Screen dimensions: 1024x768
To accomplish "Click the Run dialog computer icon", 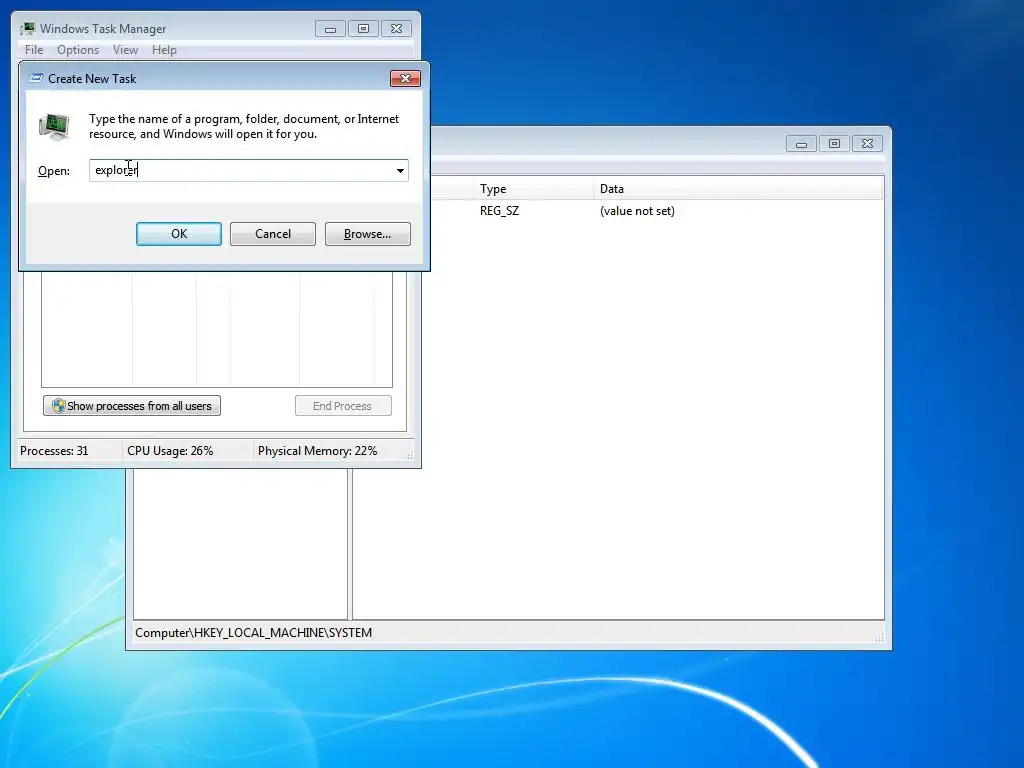I will point(54,127).
